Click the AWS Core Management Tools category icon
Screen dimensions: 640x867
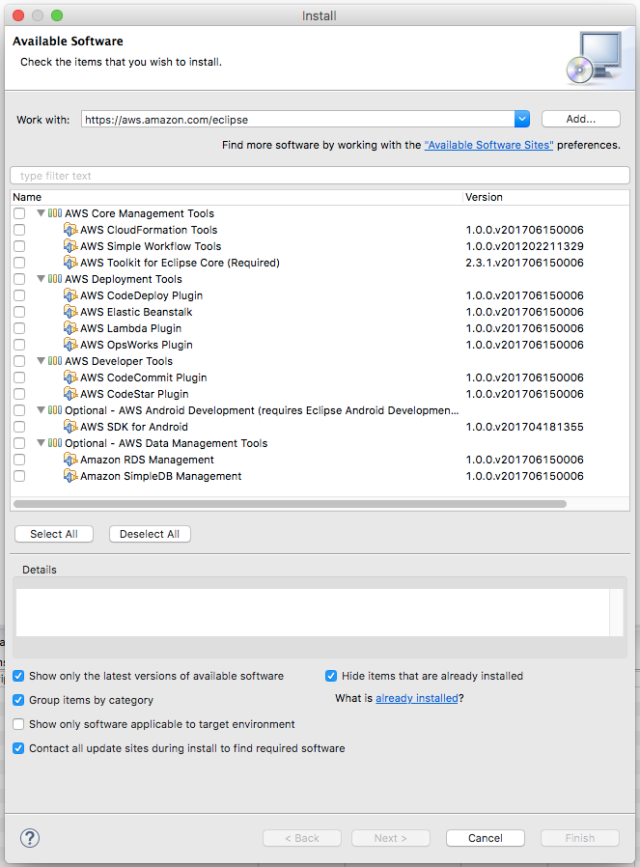point(56,213)
